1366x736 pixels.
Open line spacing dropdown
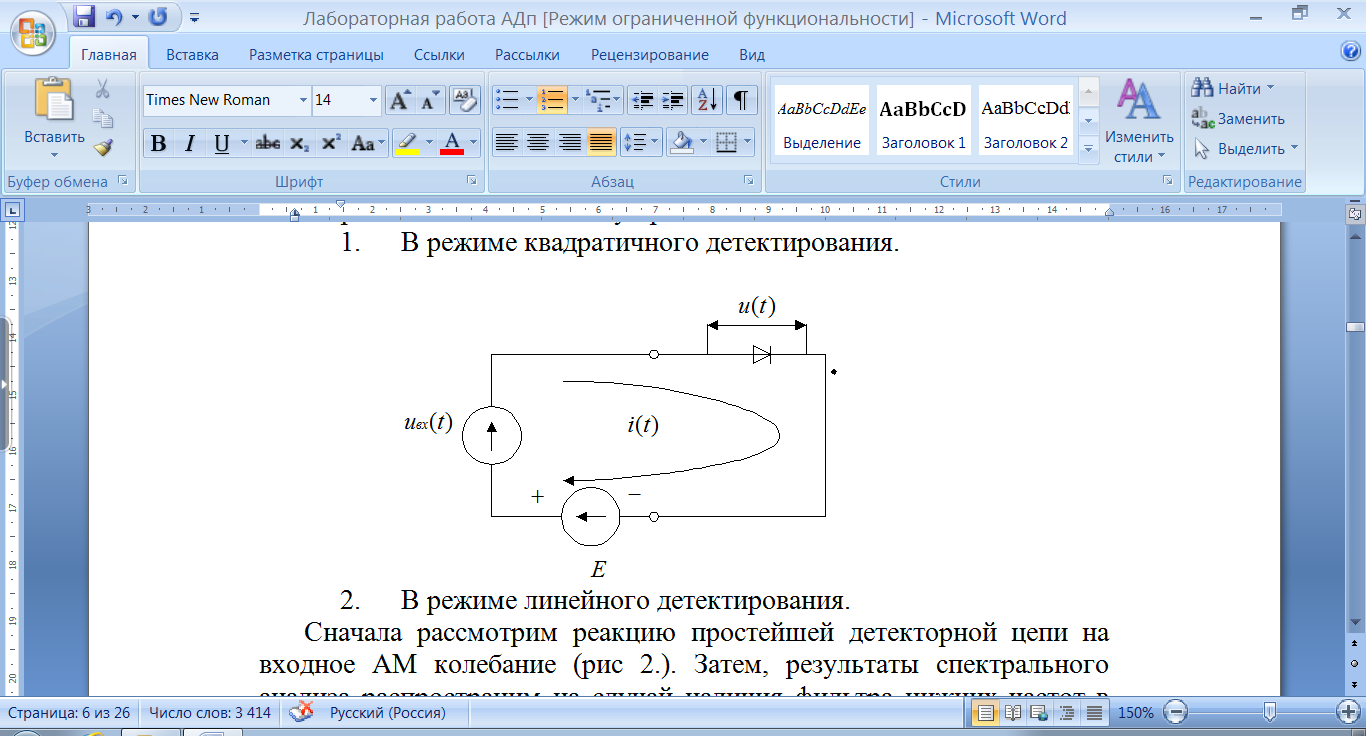[x=640, y=143]
